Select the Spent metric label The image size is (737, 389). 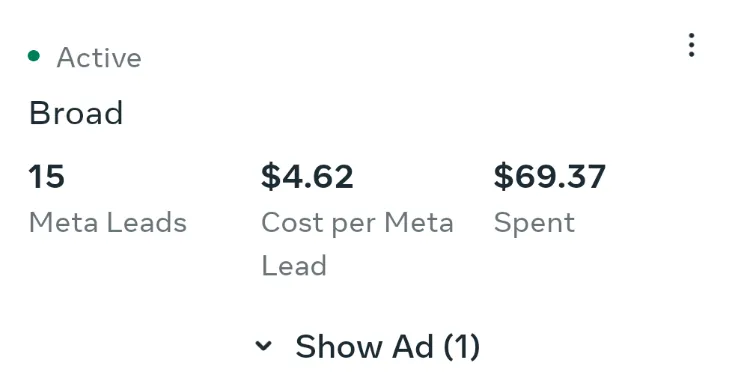tap(534, 223)
